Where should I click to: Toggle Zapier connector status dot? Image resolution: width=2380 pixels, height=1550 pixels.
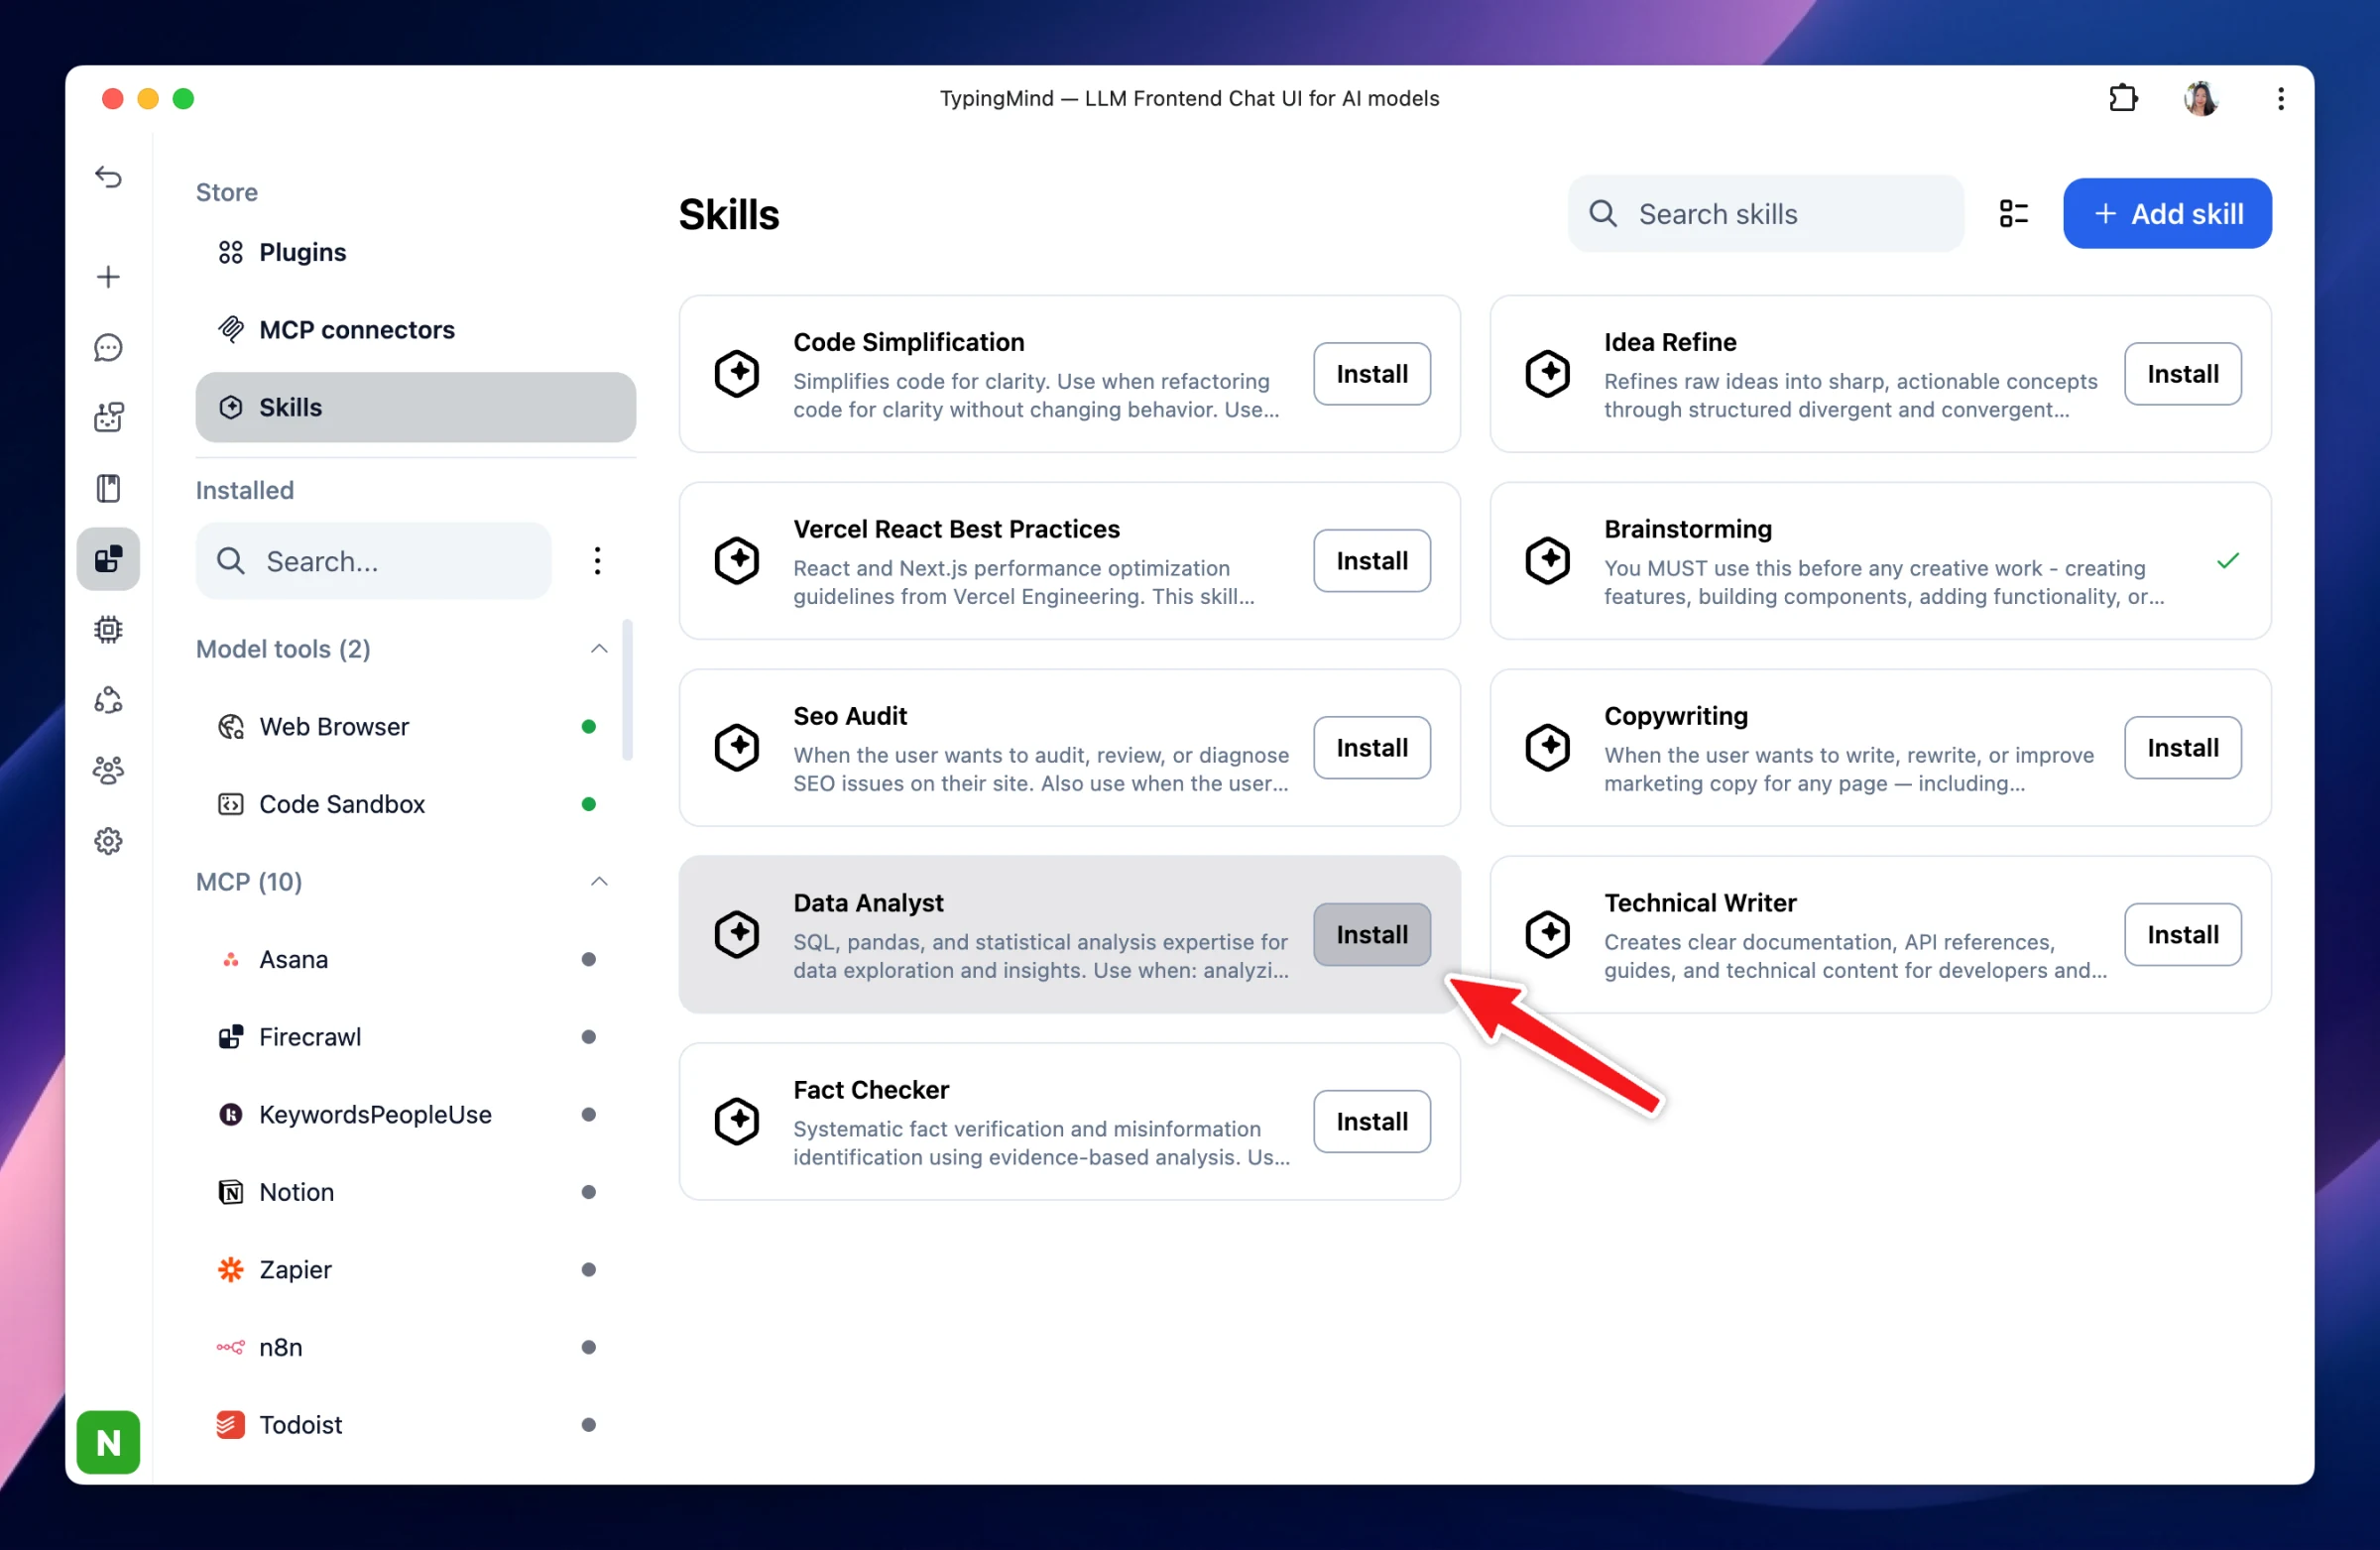pyautogui.click(x=588, y=1270)
